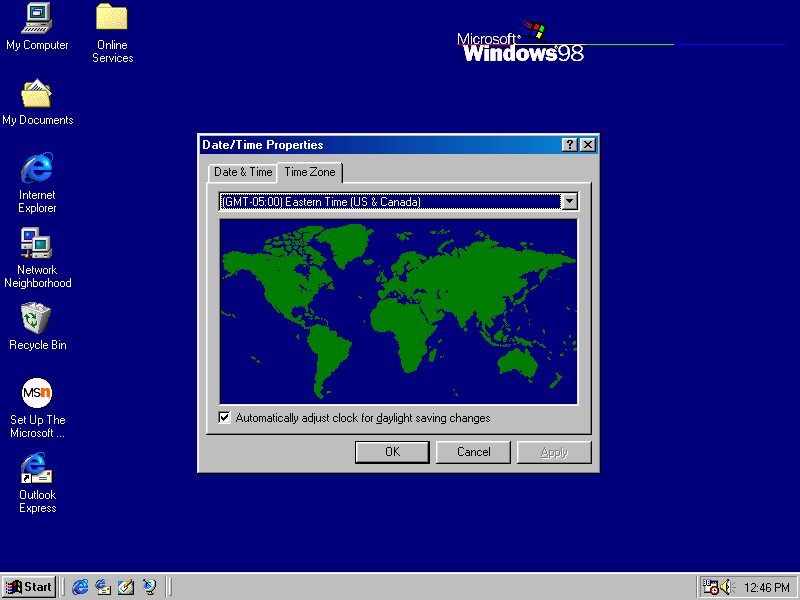Click the question mark help button
This screenshot has height=600, width=800.
[x=569, y=145]
